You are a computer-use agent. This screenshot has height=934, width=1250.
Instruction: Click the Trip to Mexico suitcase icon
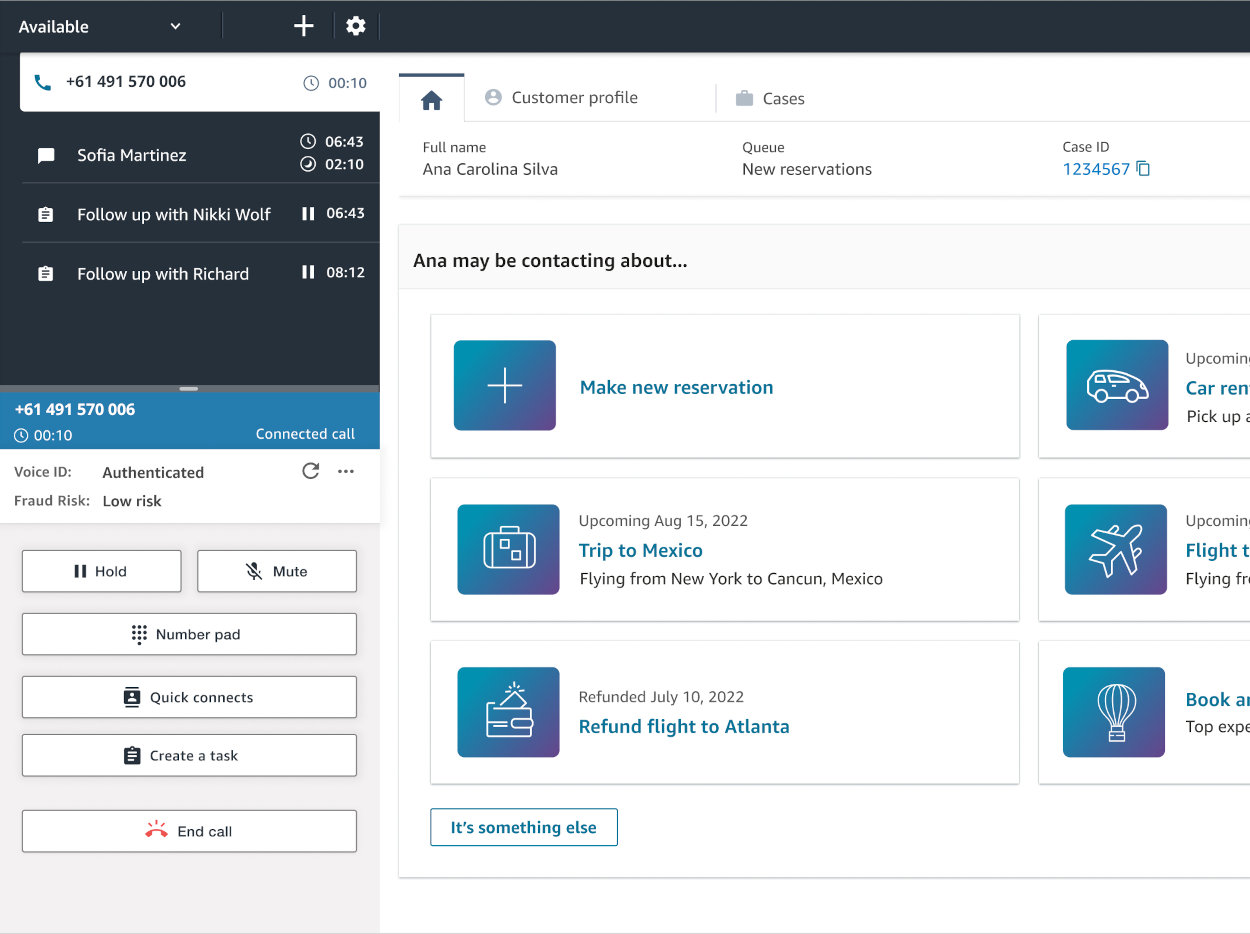tap(508, 550)
